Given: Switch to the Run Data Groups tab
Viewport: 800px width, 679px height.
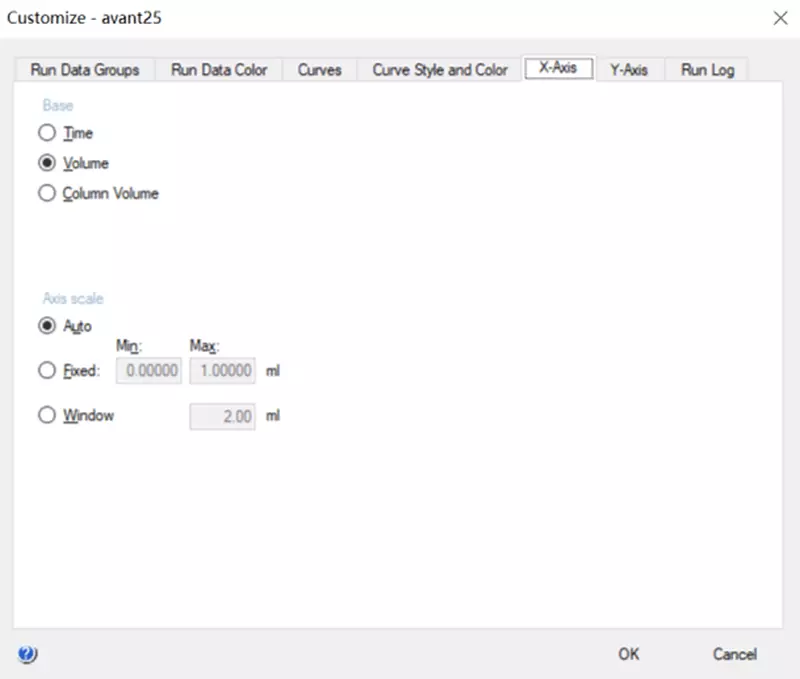Looking at the screenshot, I should [x=85, y=70].
